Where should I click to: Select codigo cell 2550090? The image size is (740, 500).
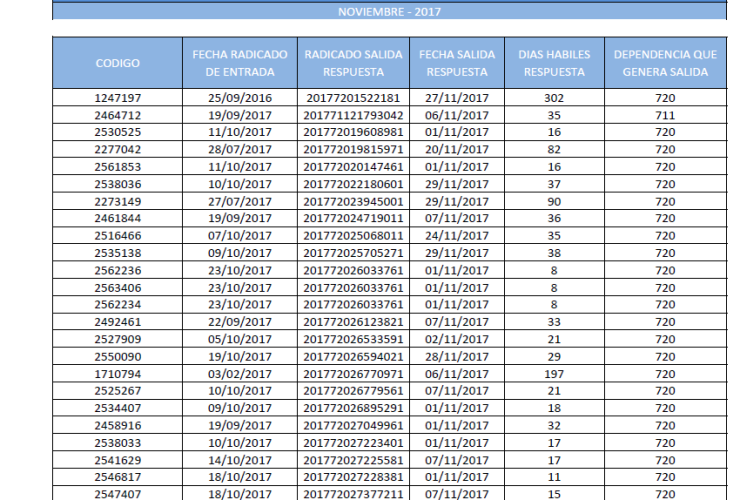click(x=118, y=356)
